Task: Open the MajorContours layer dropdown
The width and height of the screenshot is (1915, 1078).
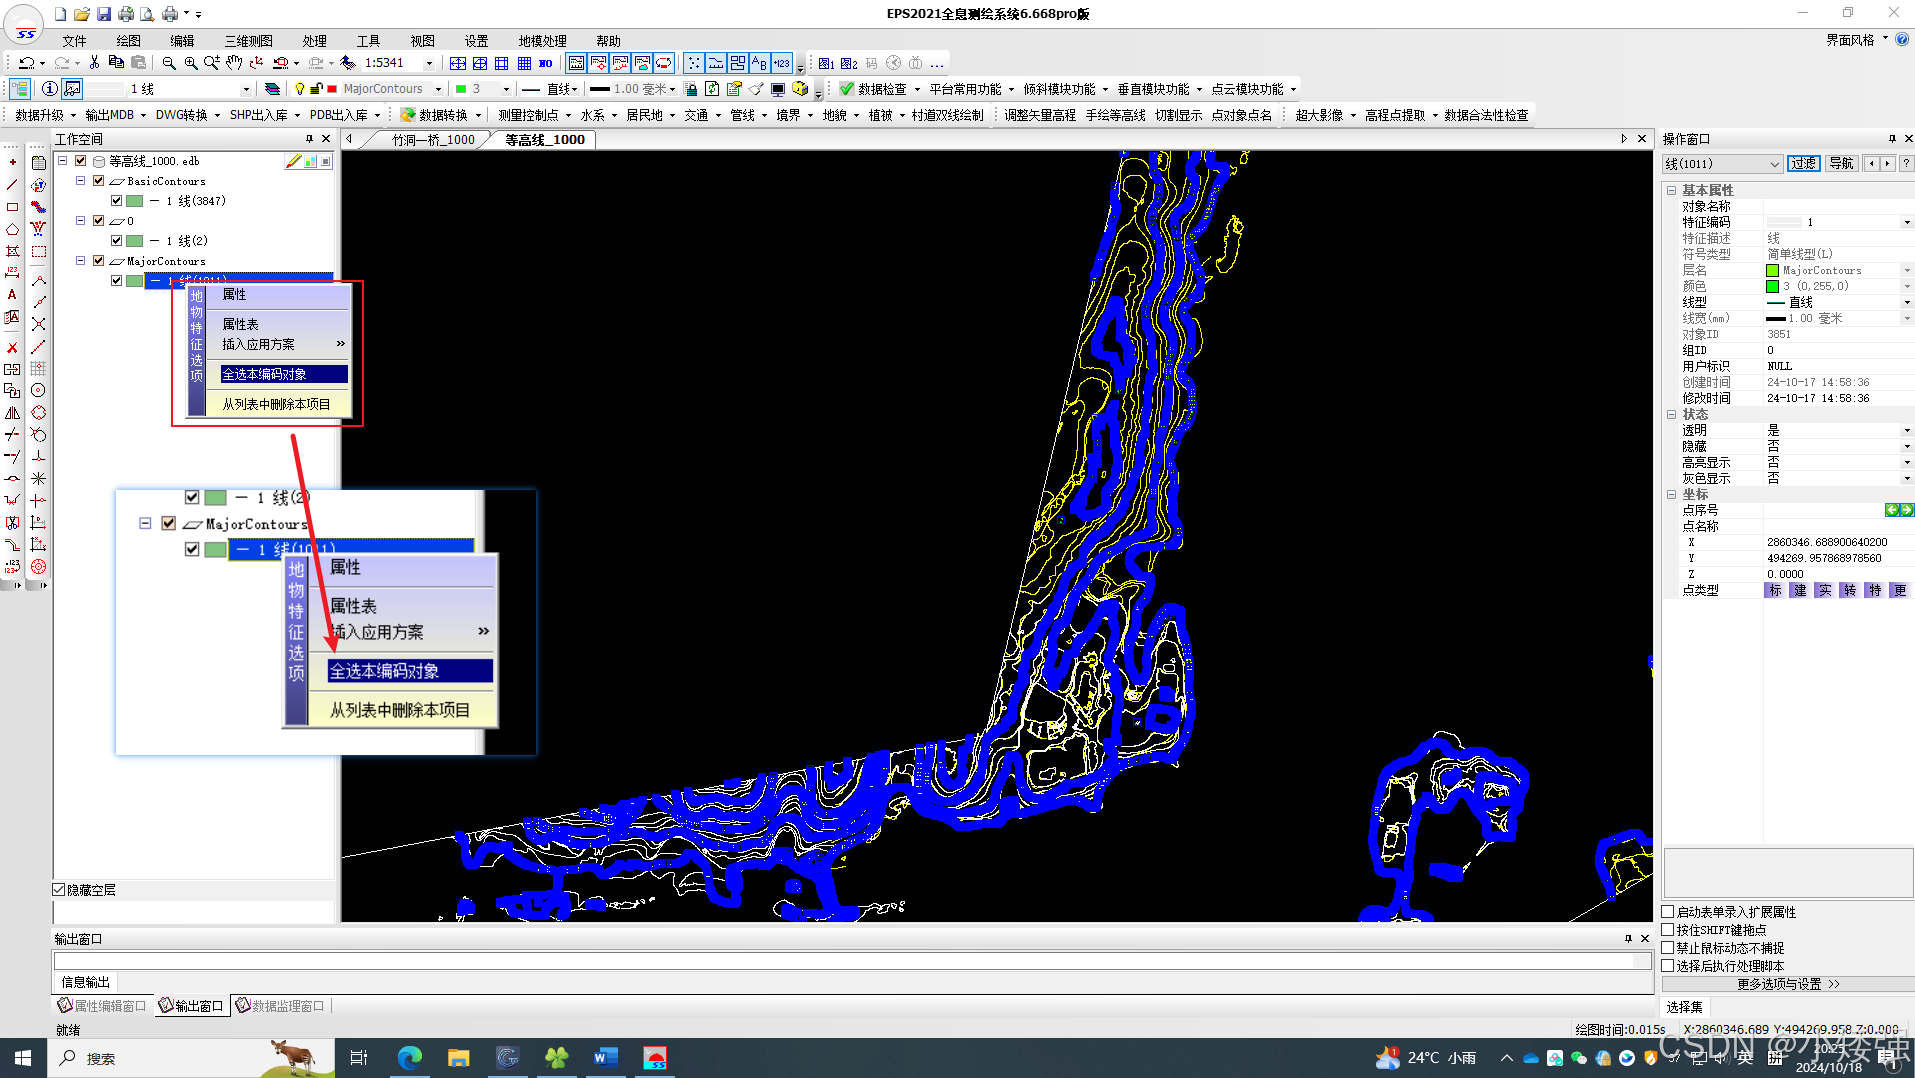Action: 438,89
